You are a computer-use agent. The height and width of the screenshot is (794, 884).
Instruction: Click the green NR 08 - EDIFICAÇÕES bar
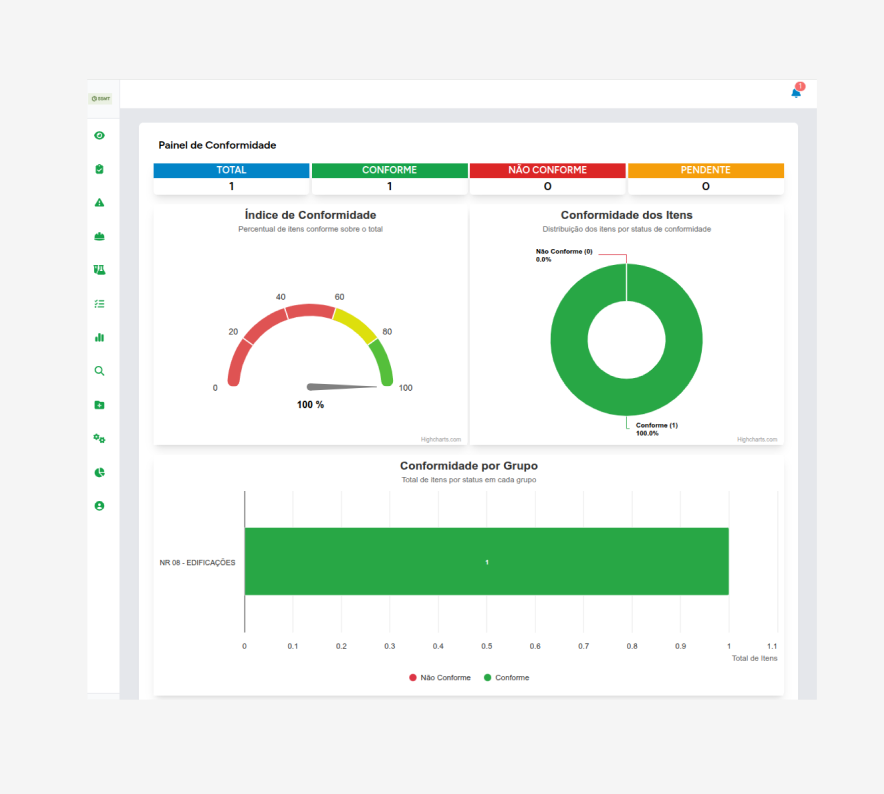tap(487, 561)
